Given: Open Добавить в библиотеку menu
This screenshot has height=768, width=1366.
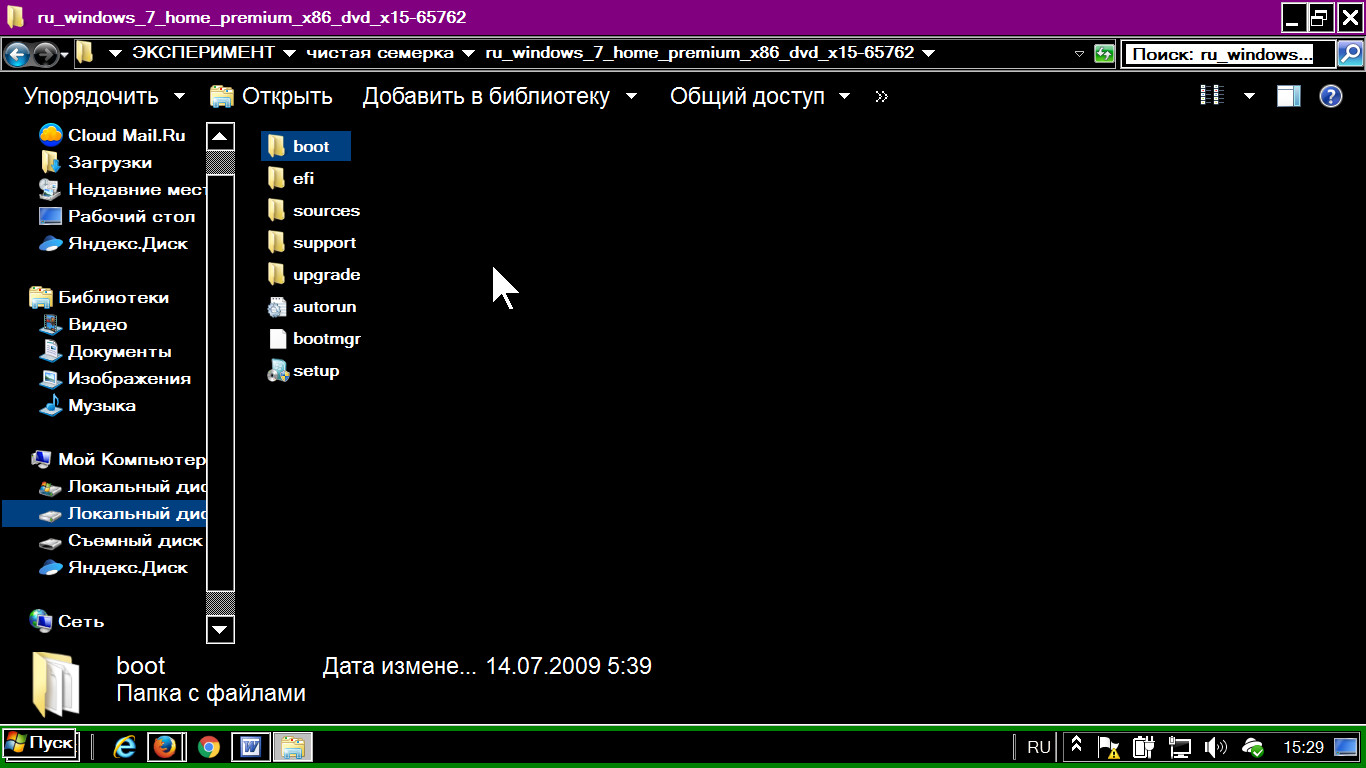Looking at the screenshot, I should pos(500,96).
